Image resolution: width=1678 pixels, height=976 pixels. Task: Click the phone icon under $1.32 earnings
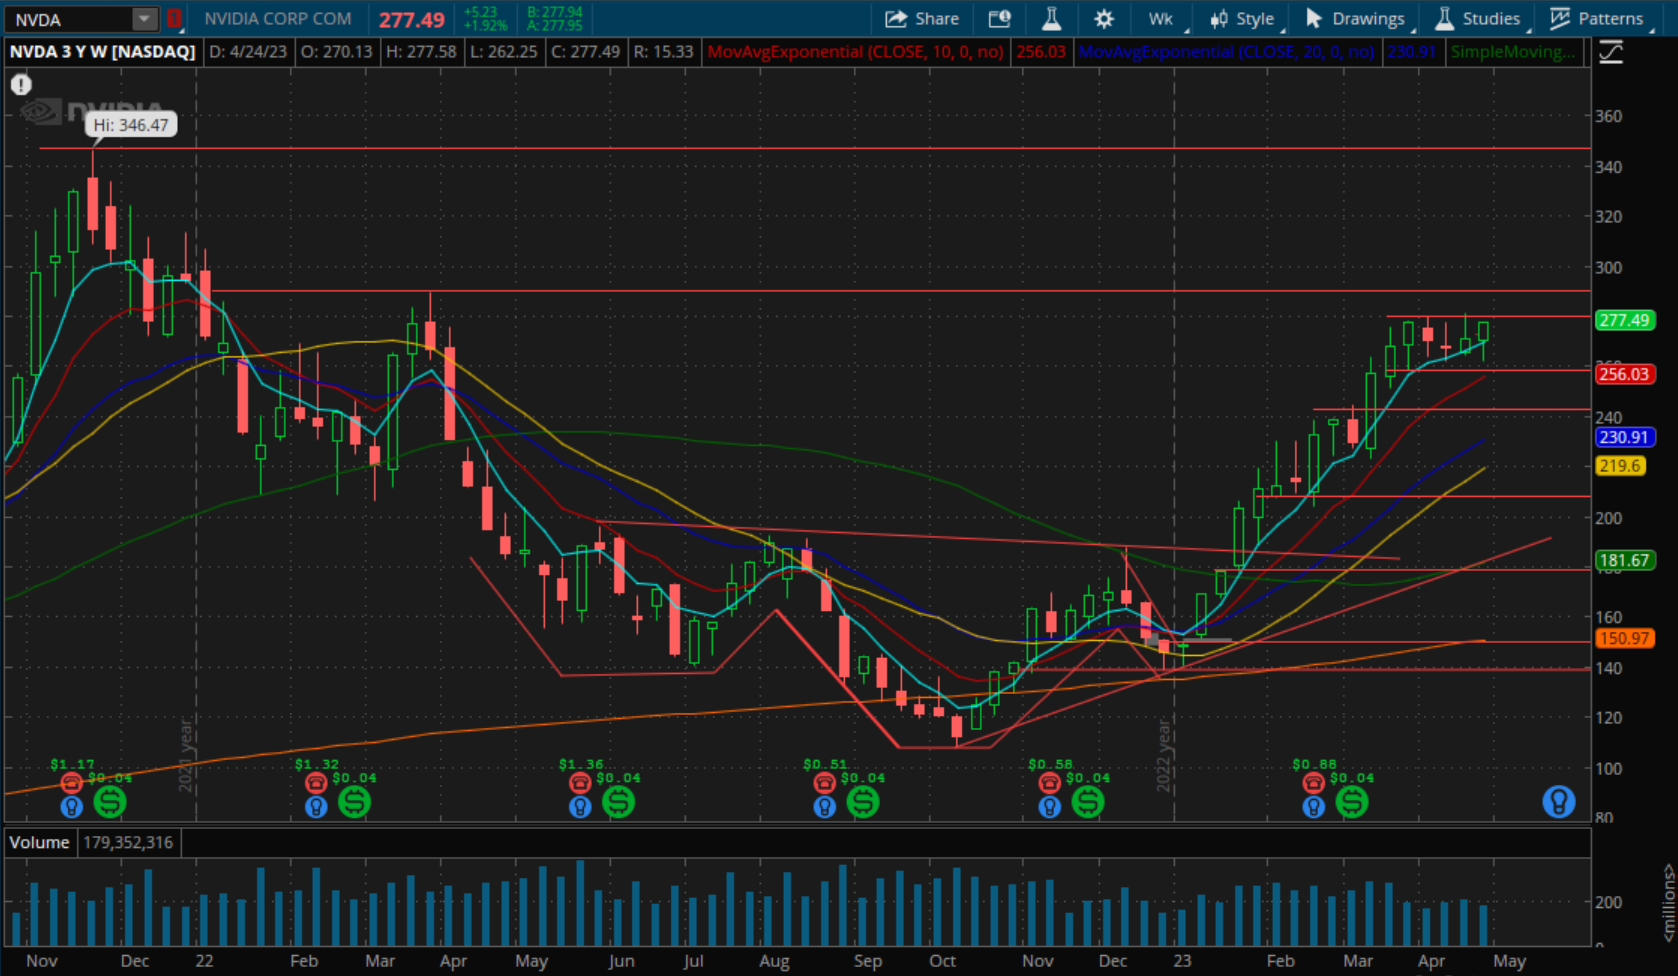315,782
